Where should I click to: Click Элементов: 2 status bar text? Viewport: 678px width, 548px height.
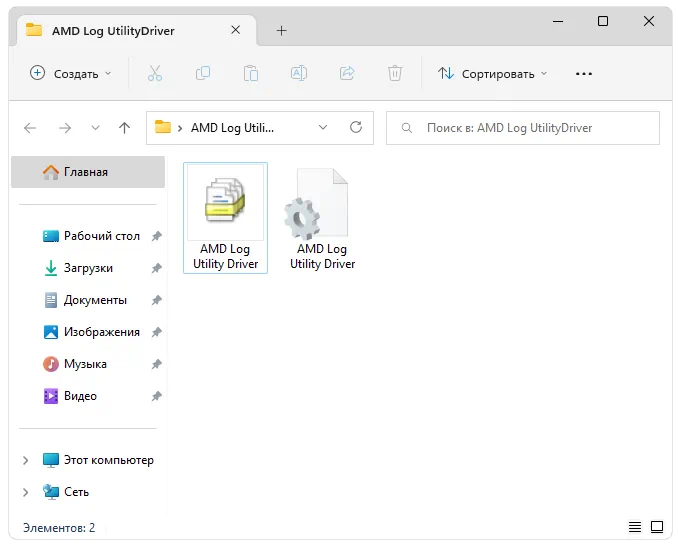59,528
